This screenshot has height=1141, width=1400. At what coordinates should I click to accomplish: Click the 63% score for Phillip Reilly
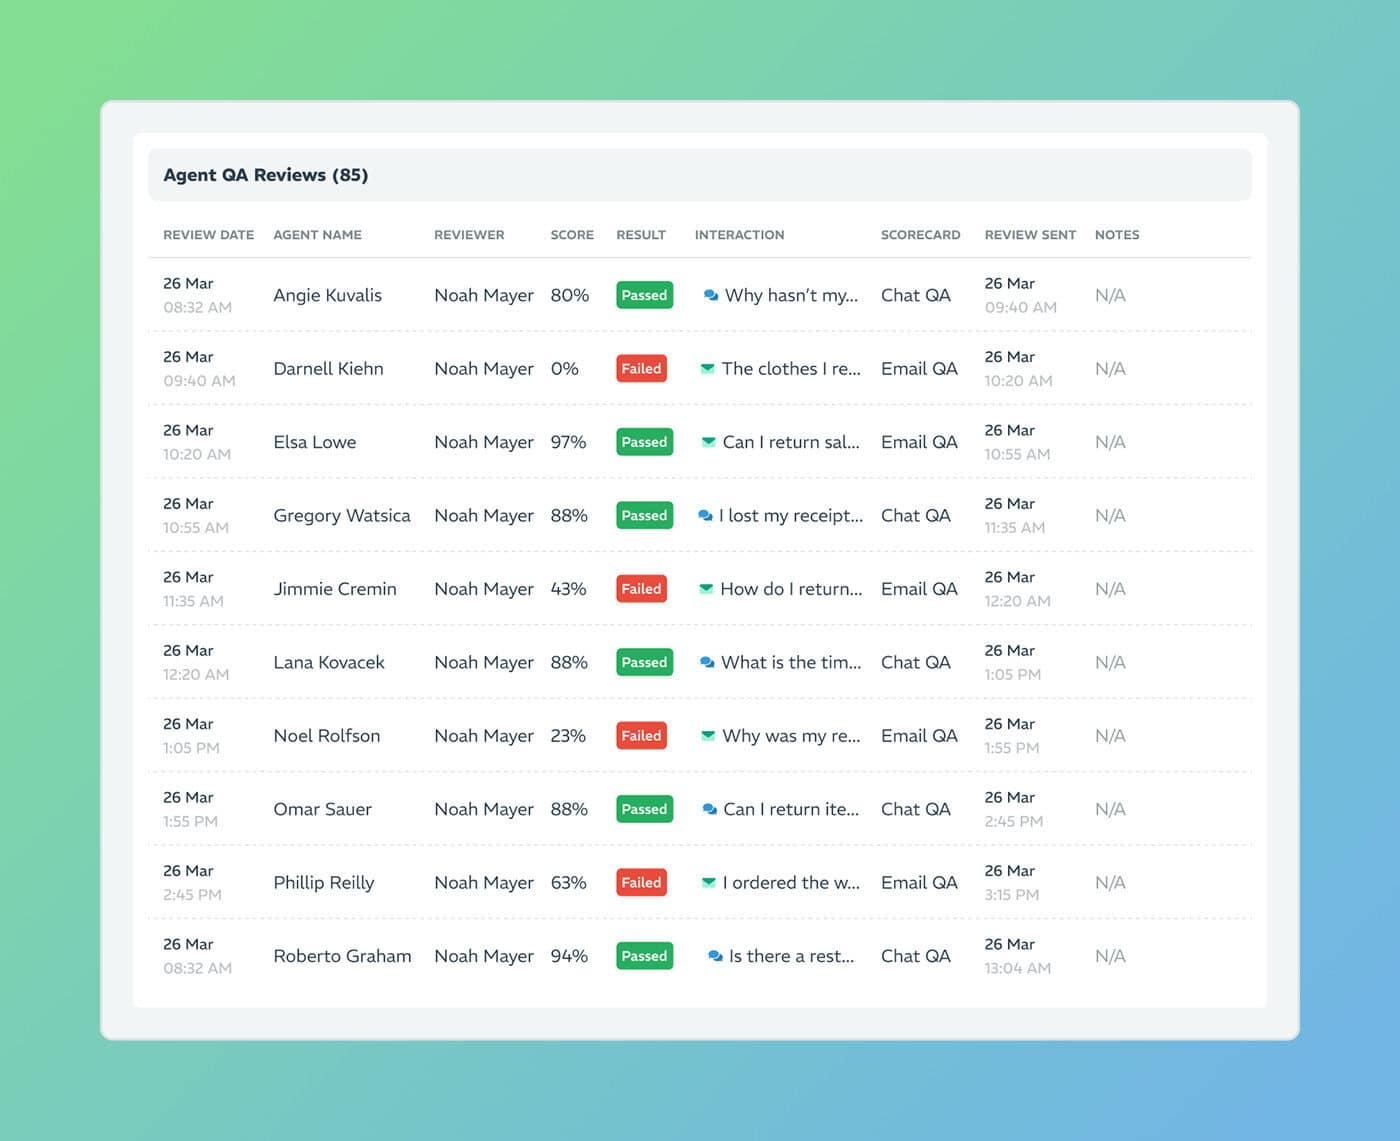point(568,882)
